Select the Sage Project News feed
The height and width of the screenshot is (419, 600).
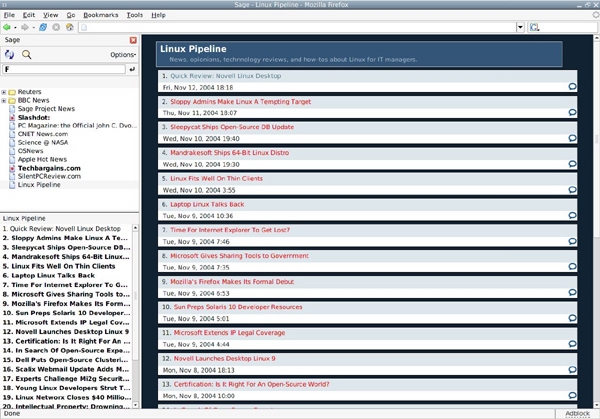pos(46,109)
